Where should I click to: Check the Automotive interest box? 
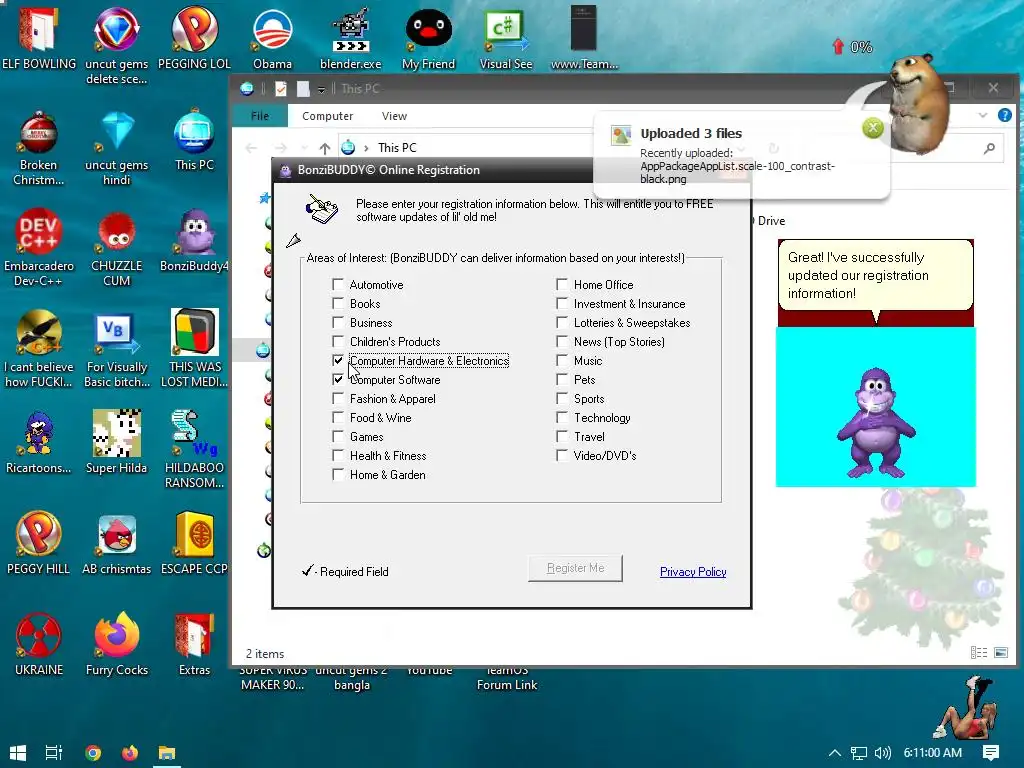pyautogui.click(x=338, y=284)
